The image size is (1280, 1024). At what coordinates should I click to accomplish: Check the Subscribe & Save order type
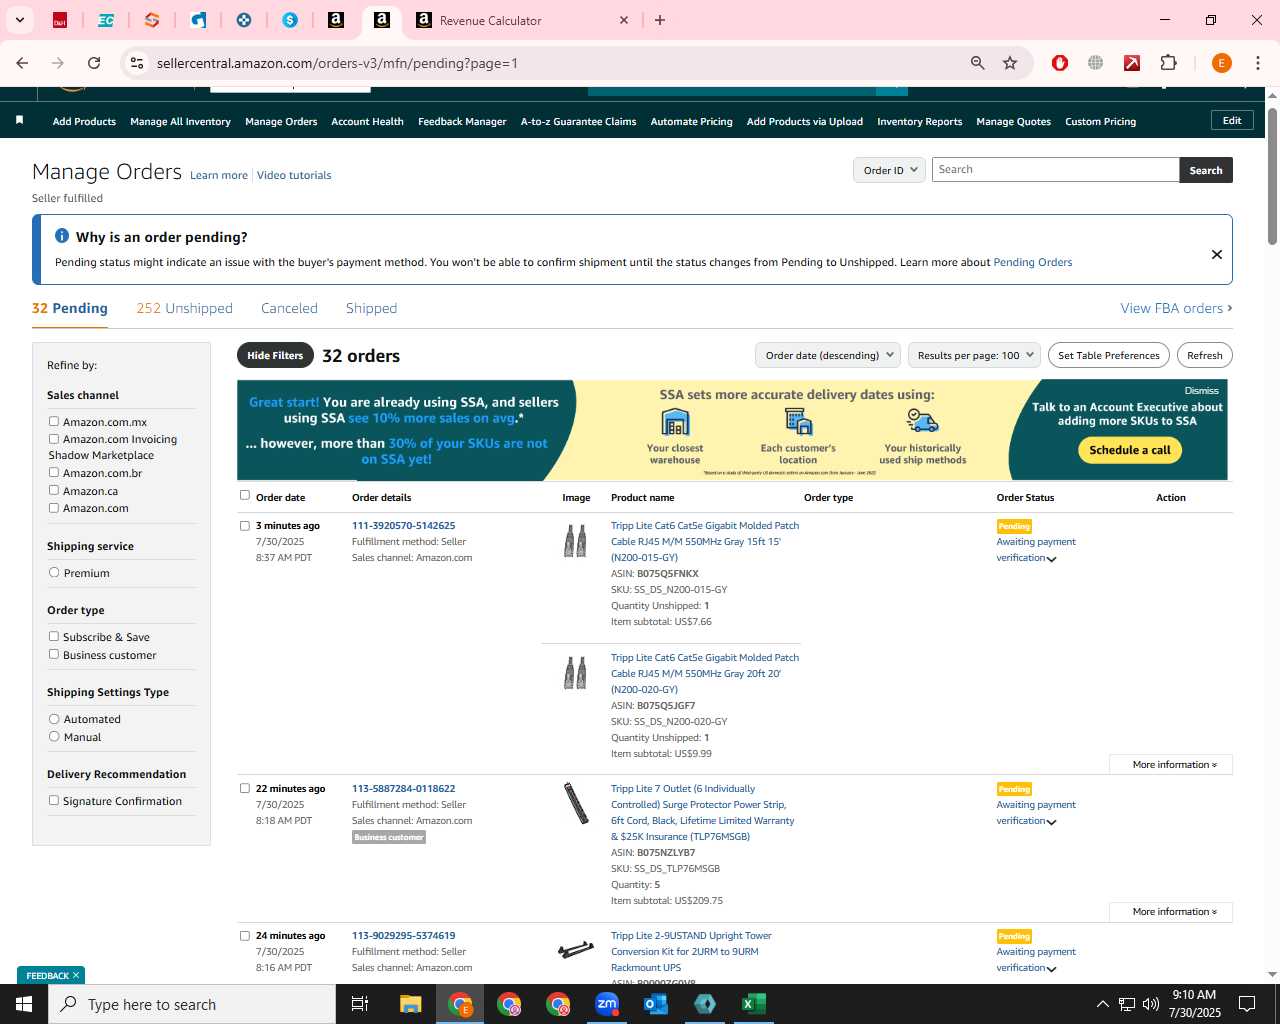coord(54,636)
